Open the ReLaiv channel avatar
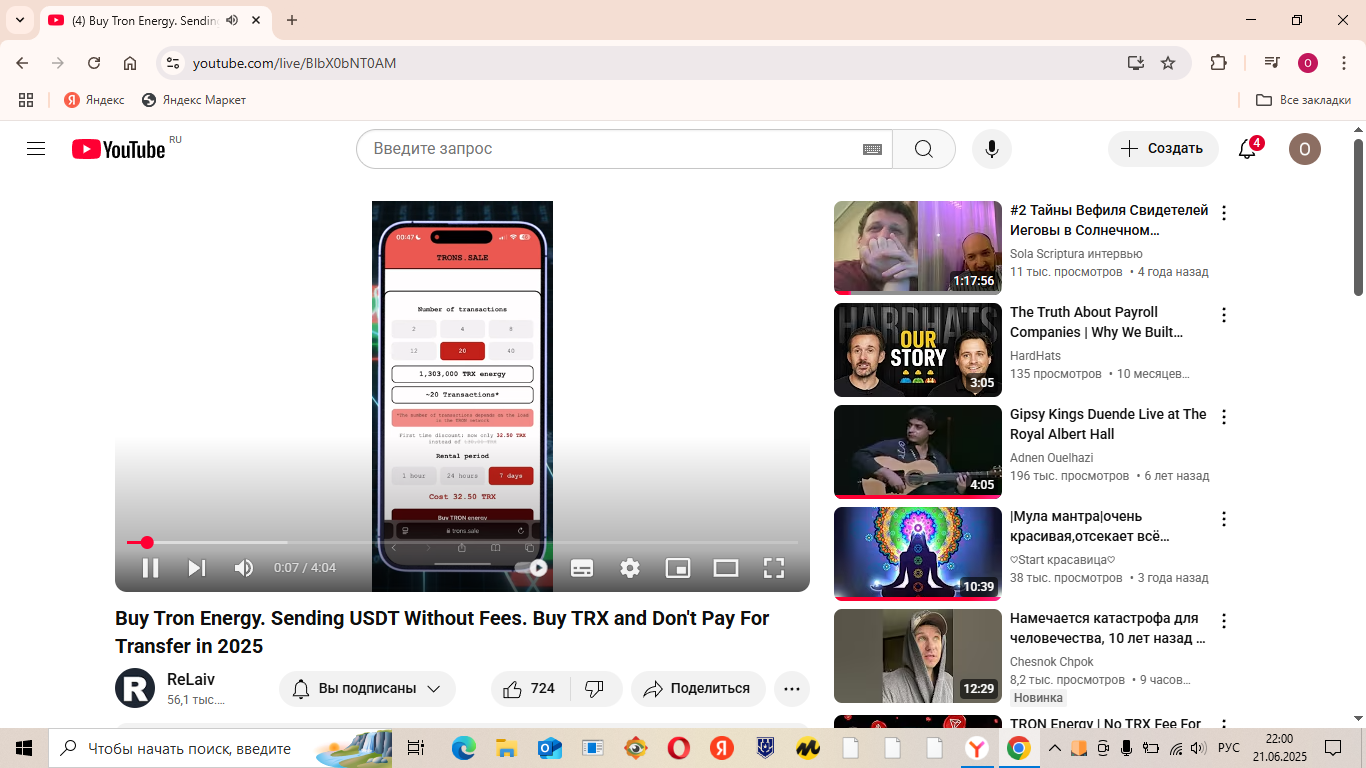 (x=135, y=688)
